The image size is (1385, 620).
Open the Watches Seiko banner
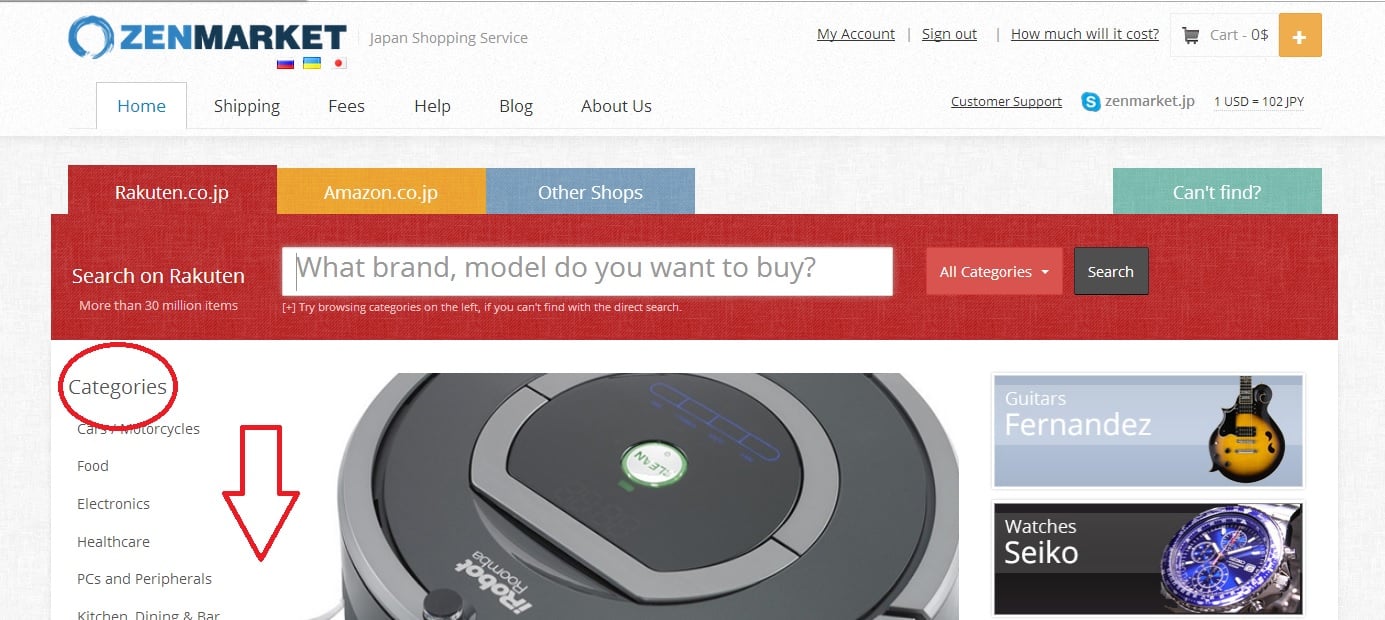click(x=1148, y=559)
